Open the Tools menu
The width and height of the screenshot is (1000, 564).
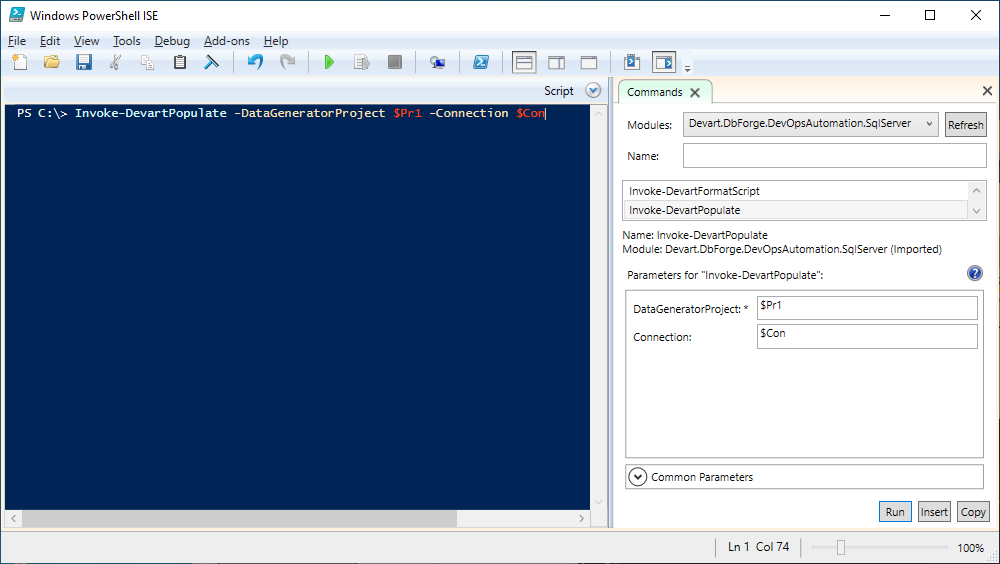click(126, 41)
